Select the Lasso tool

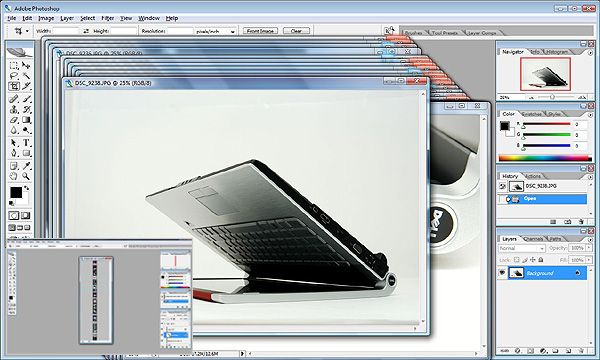coord(14,76)
